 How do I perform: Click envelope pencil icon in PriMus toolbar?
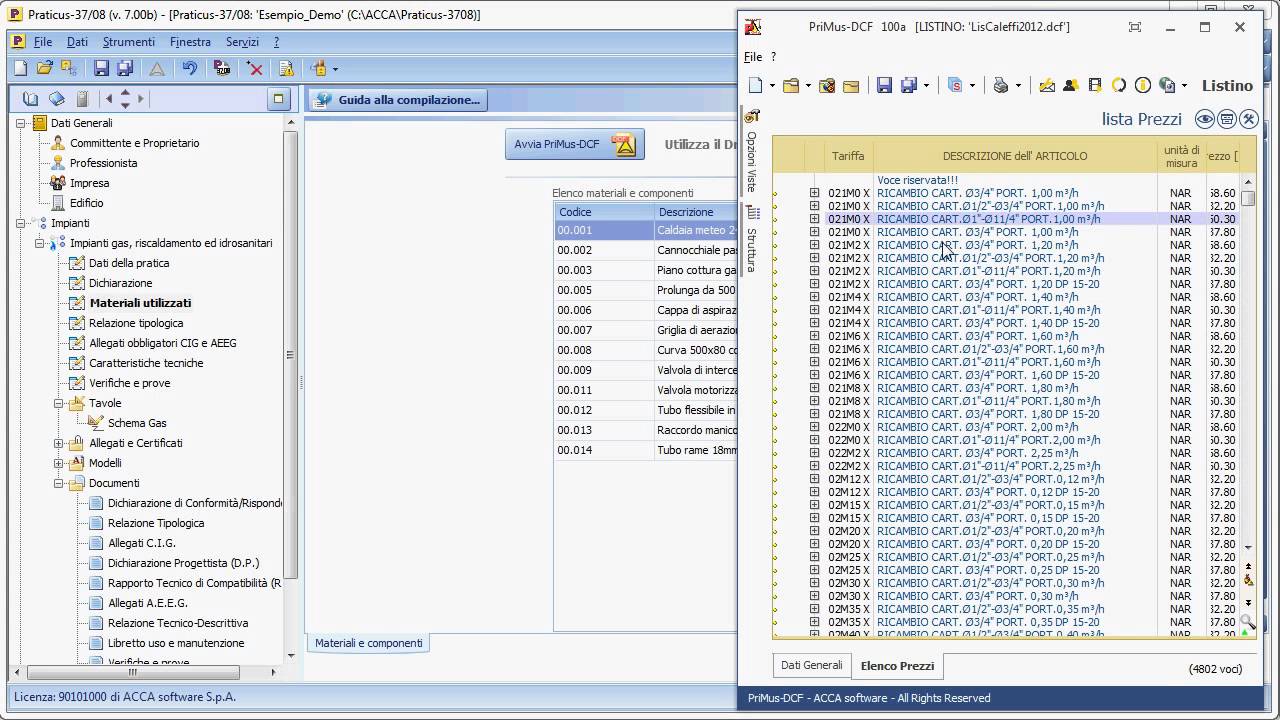click(x=1047, y=86)
